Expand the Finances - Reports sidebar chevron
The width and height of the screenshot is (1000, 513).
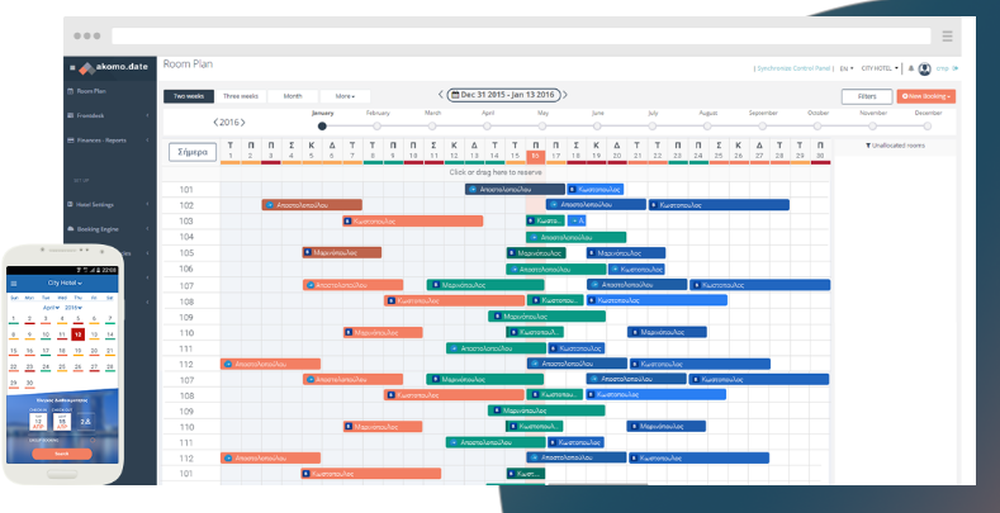[147, 140]
